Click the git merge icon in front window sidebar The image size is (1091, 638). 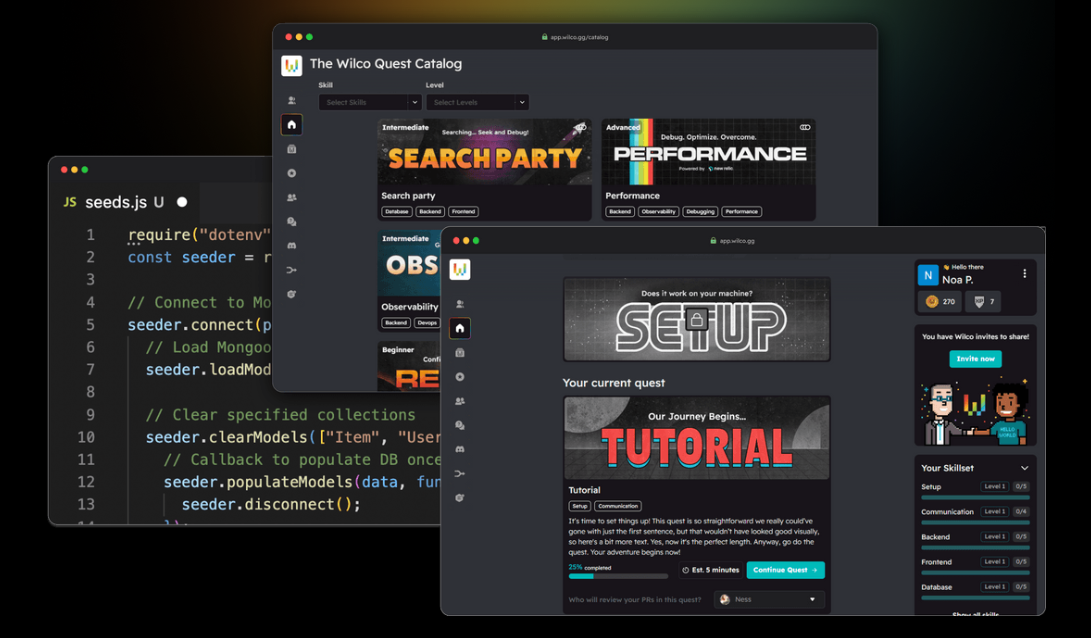click(460, 474)
